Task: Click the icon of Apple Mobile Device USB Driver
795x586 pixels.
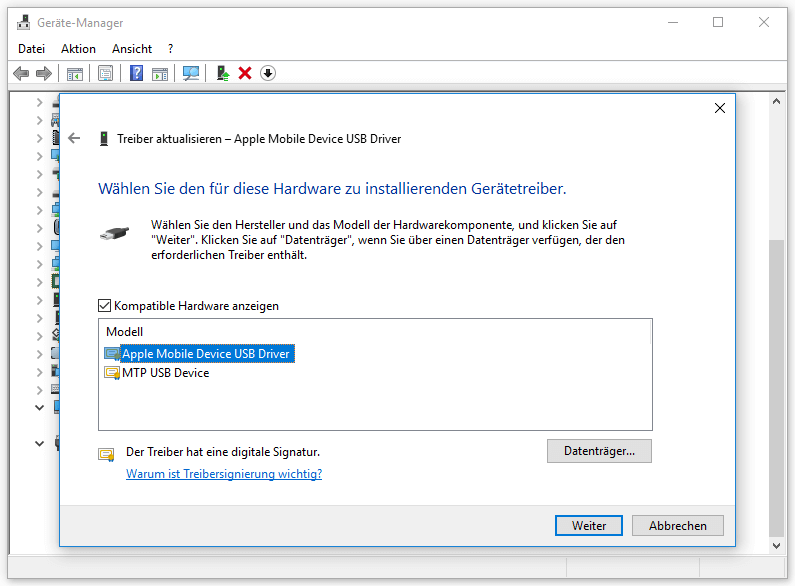Action: click(x=112, y=354)
